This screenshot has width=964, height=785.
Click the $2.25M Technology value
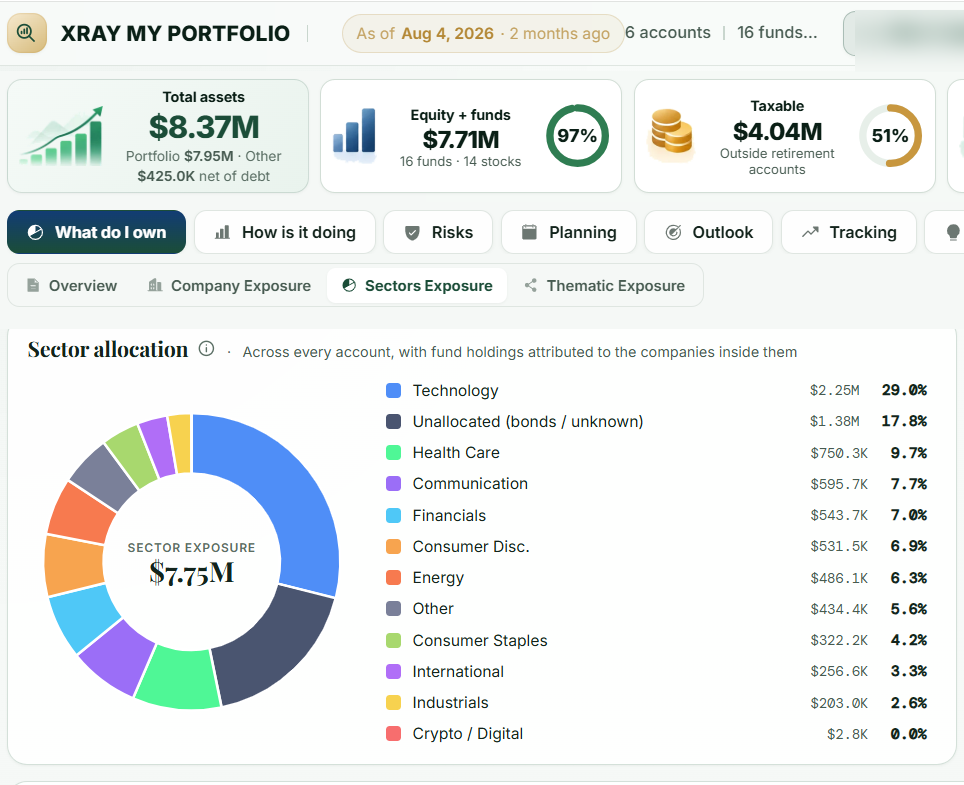tap(834, 390)
